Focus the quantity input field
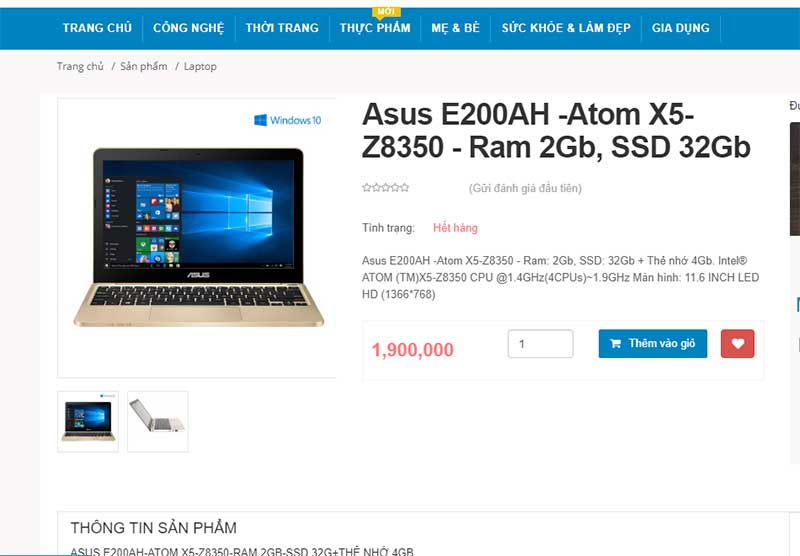Viewport: 800px width, 556px height. [540, 344]
